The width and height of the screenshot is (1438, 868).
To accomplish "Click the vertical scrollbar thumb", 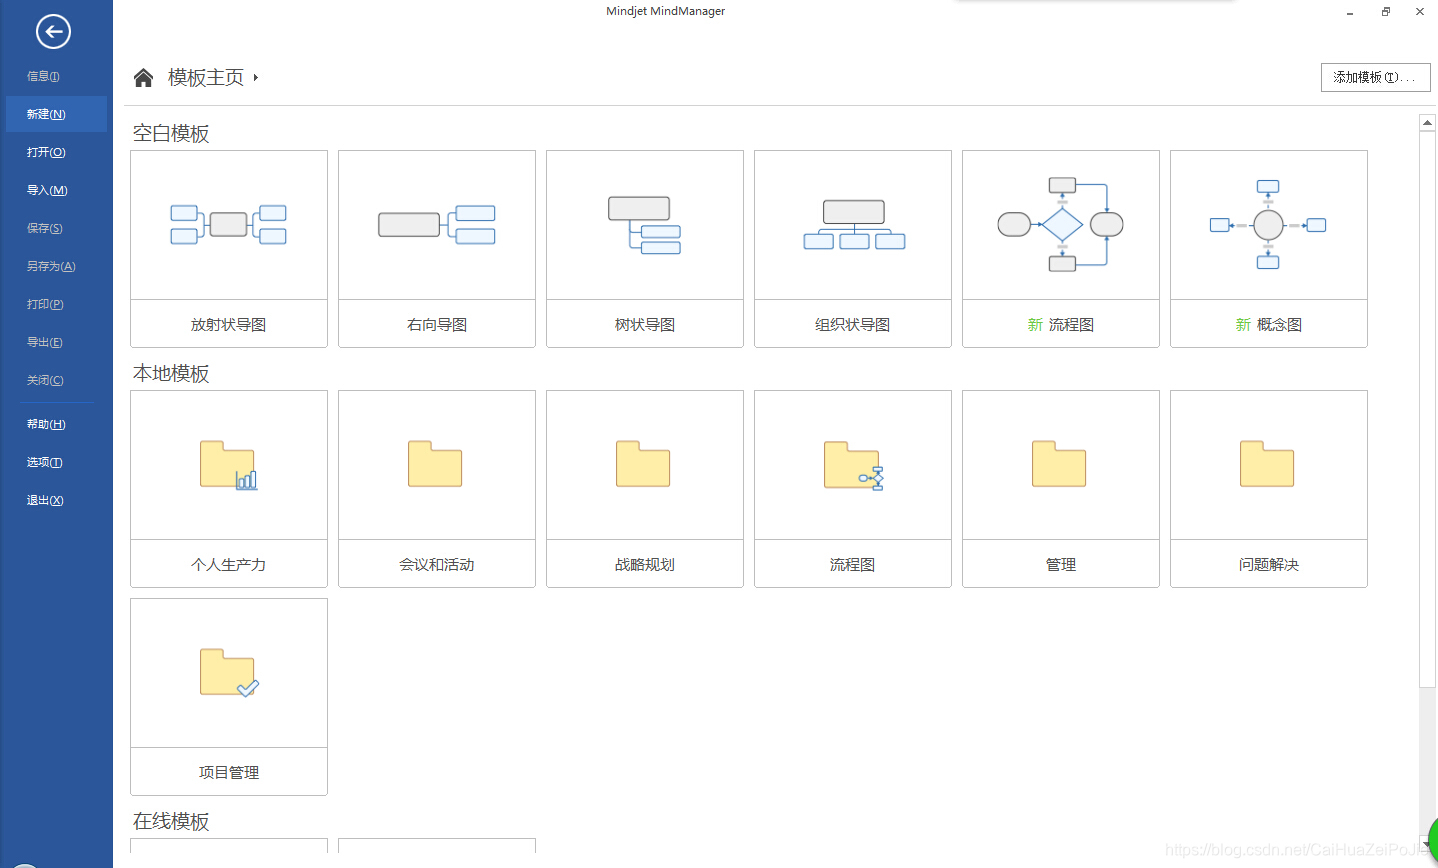I will (x=1428, y=409).
